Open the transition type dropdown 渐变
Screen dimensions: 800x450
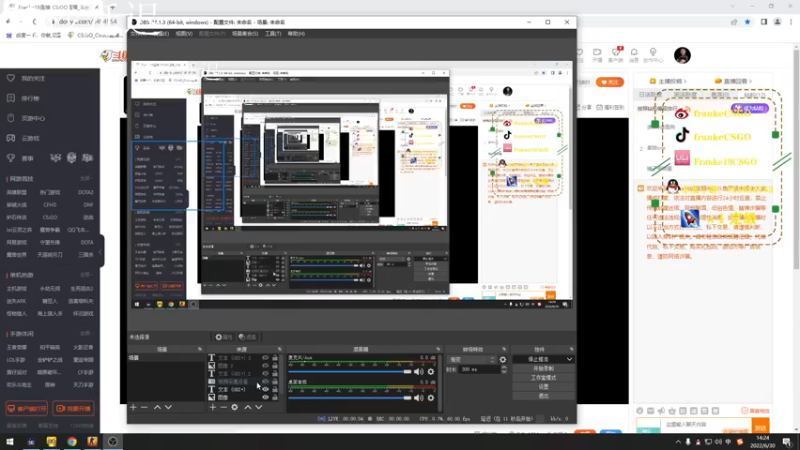472,359
